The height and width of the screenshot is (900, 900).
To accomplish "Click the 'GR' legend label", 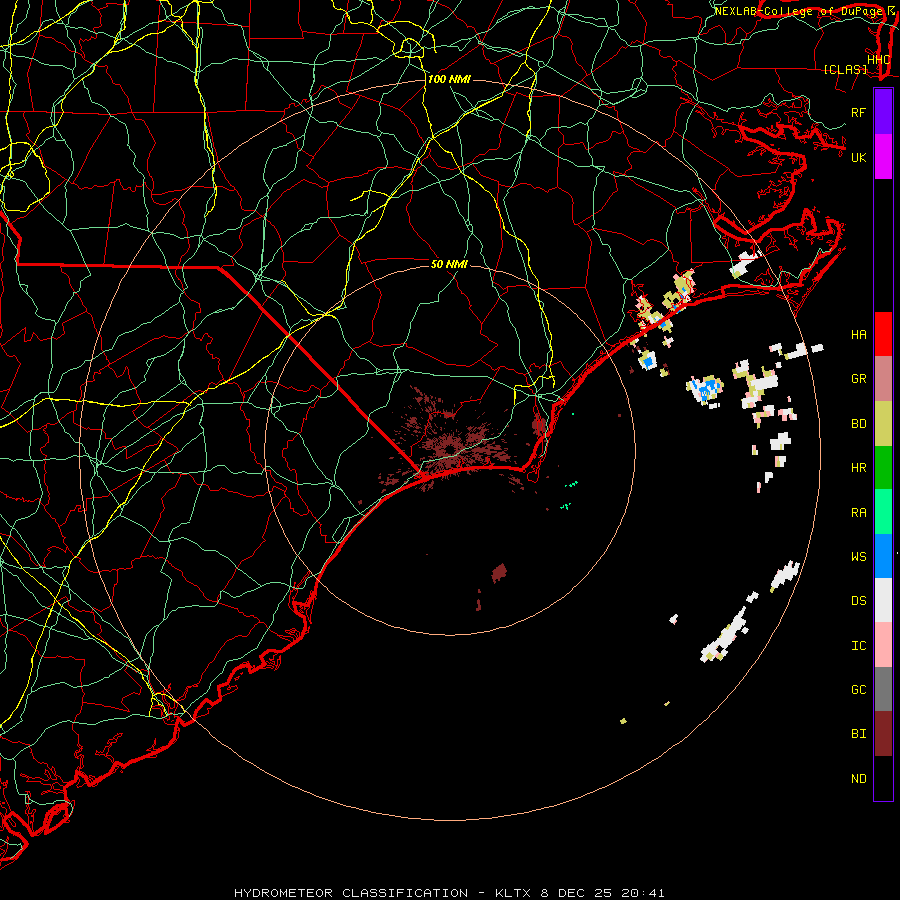I will (858, 379).
